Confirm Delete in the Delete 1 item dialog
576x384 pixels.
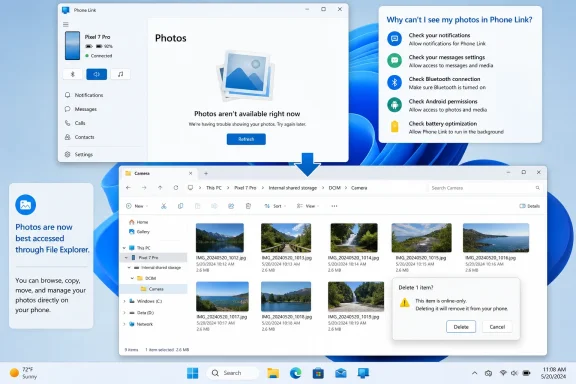click(461, 327)
